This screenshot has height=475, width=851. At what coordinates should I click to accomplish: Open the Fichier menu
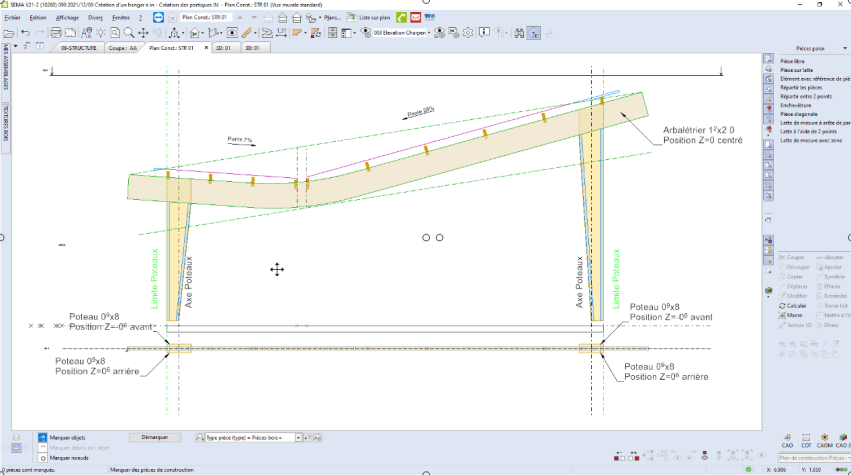12,18
